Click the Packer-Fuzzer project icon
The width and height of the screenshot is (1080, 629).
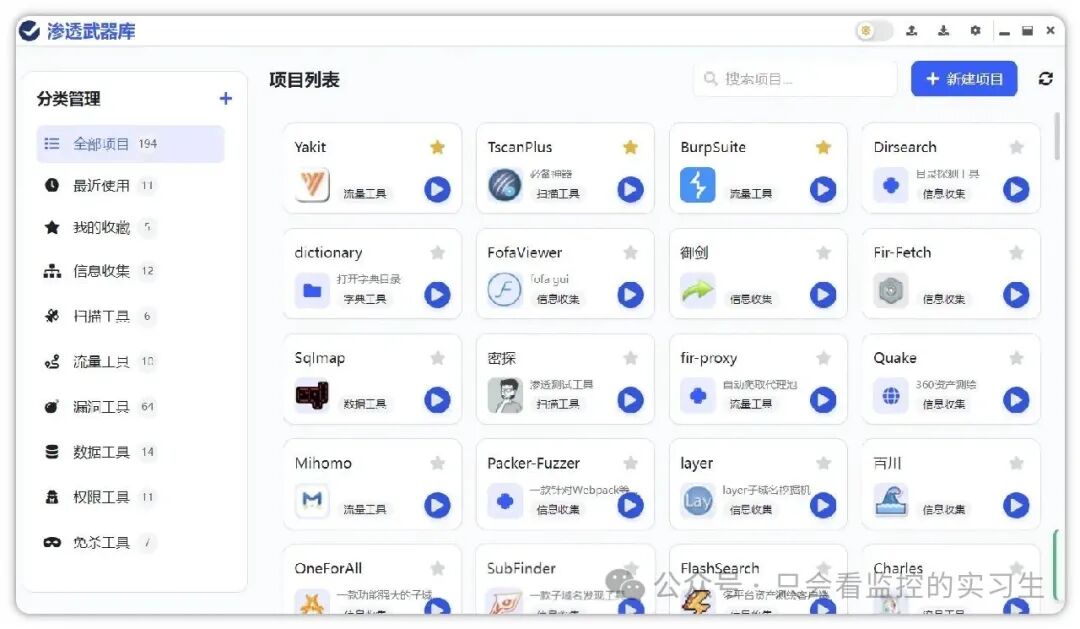tap(505, 501)
